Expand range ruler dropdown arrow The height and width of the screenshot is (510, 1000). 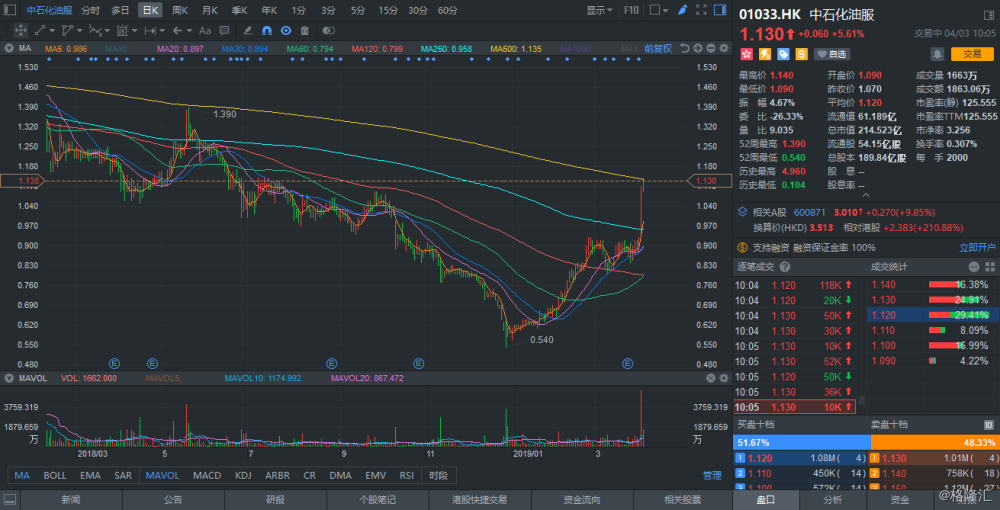tap(163, 31)
